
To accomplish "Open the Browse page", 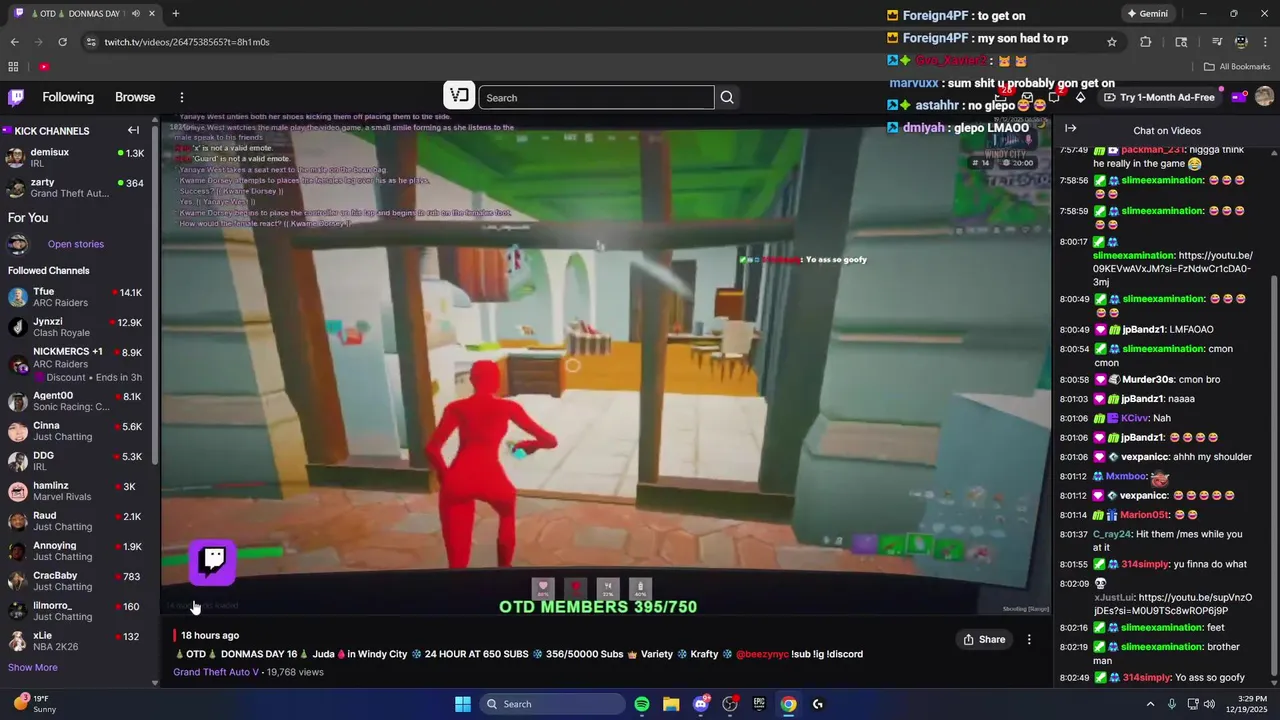I will point(135,97).
